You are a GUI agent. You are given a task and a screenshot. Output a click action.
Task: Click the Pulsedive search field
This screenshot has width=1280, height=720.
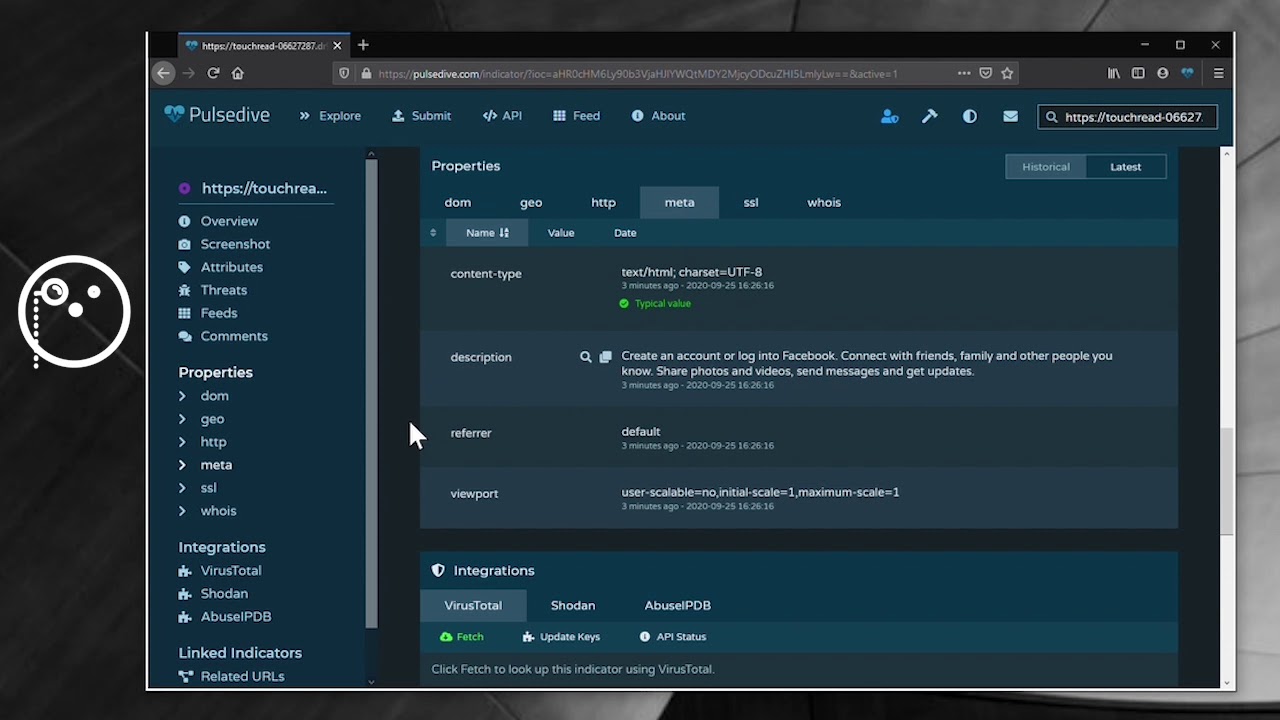click(1127, 117)
